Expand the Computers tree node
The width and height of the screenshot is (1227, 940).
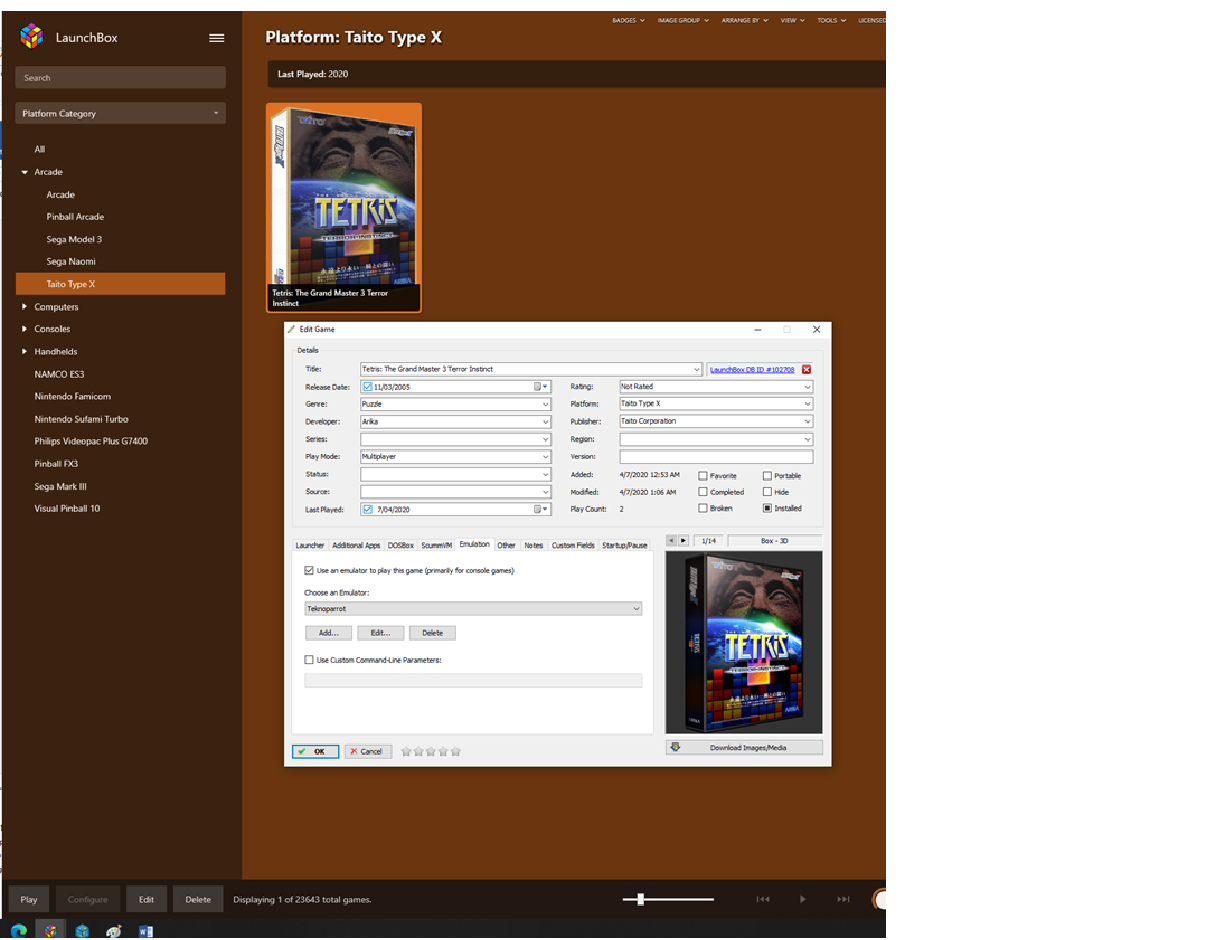point(25,307)
